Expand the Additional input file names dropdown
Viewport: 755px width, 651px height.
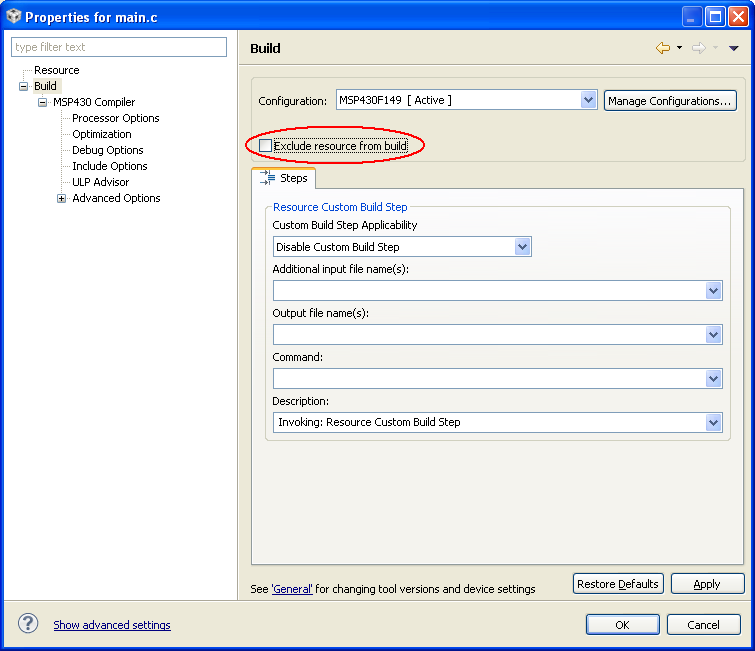coord(713,291)
